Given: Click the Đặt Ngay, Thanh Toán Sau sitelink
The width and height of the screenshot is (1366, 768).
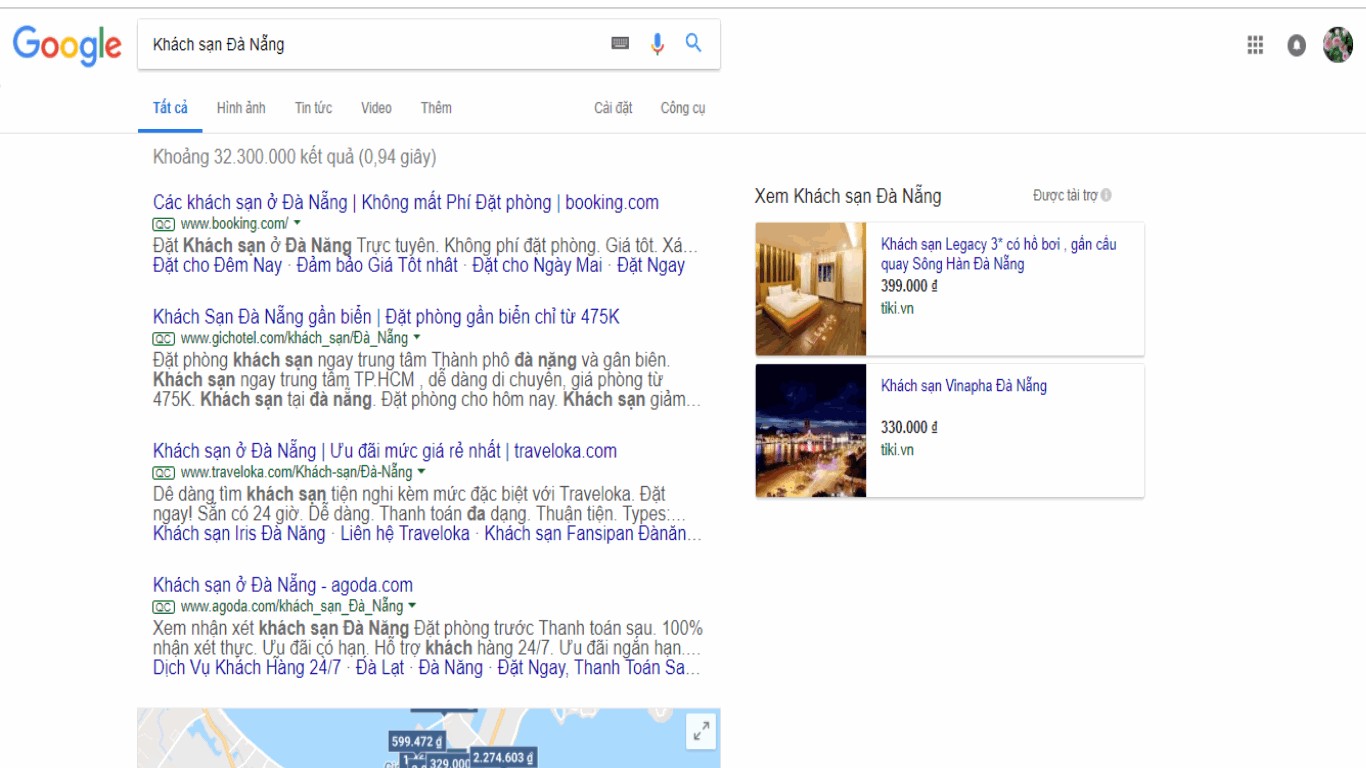Looking at the screenshot, I should [x=599, y=667].
